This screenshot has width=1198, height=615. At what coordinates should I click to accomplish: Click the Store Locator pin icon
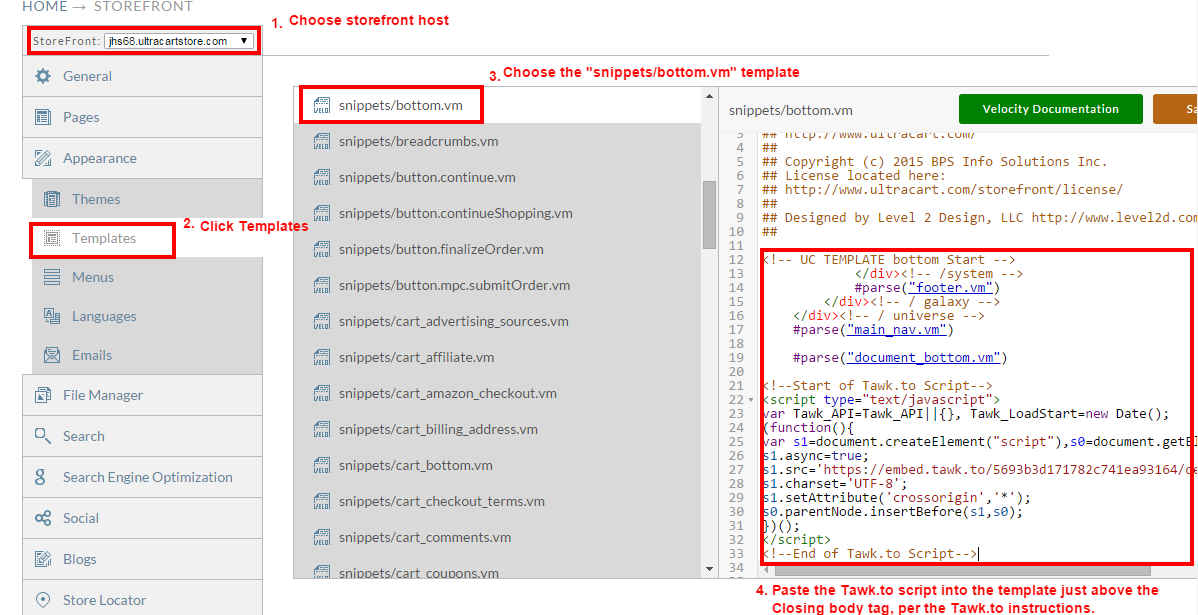coord(43,600)
